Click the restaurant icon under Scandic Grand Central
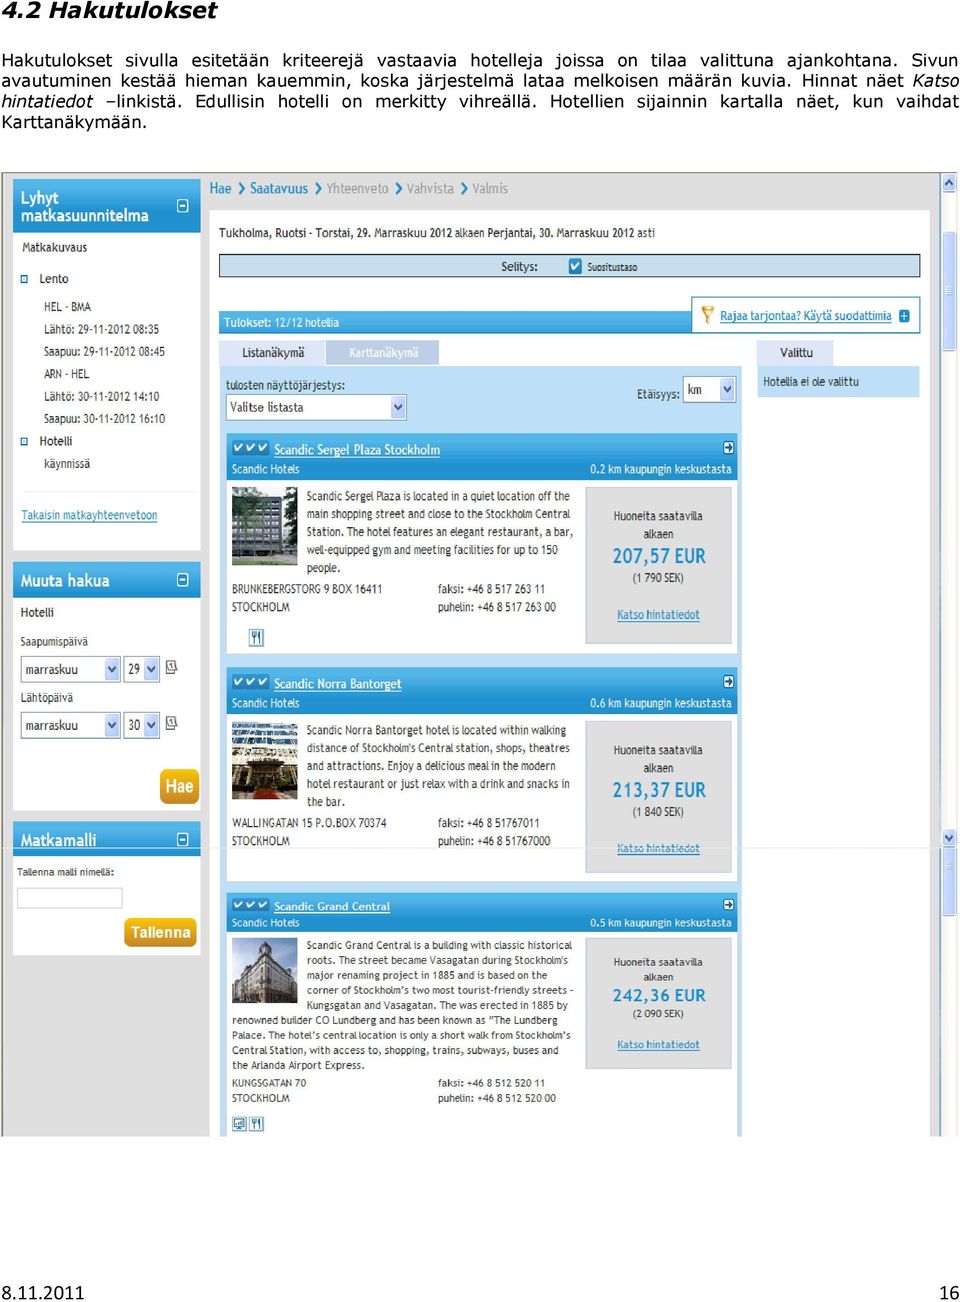960x1302 pixels. (256, 1124)
